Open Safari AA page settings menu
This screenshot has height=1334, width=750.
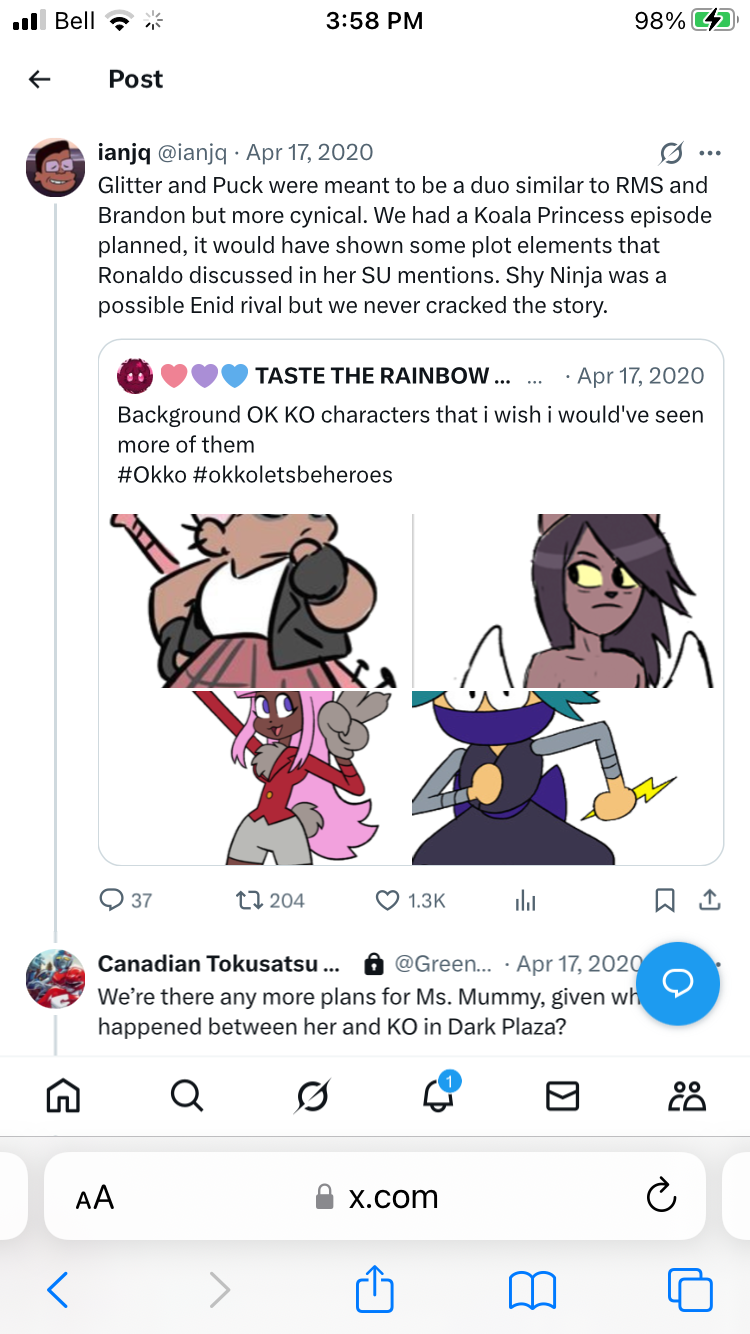[x=95, y=1197]
